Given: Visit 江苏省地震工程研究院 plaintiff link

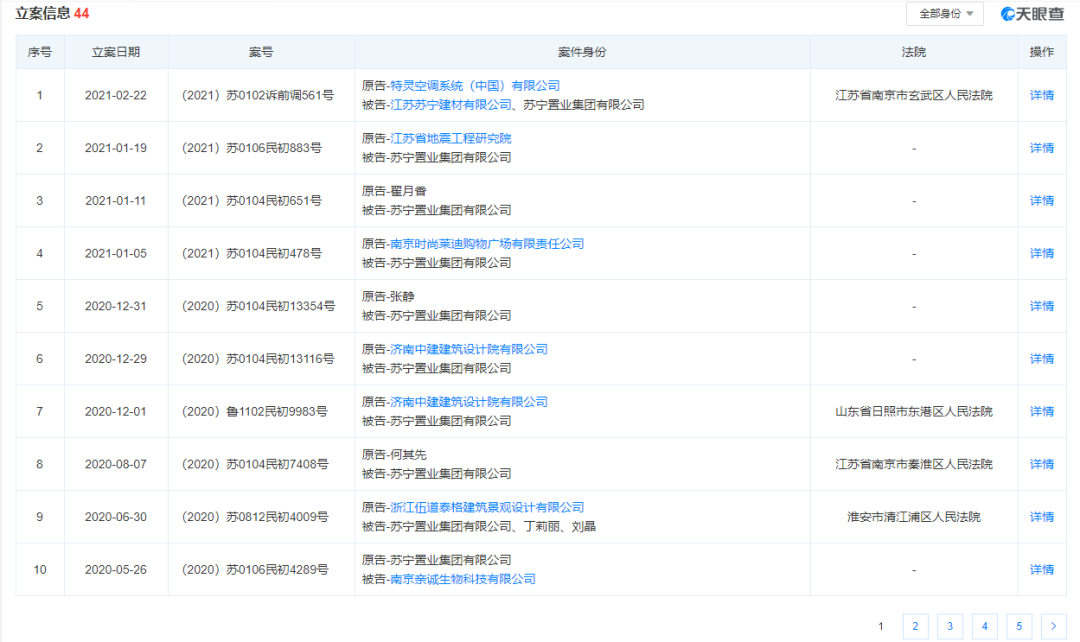Looking at the screenshot, I should point(450,138).
